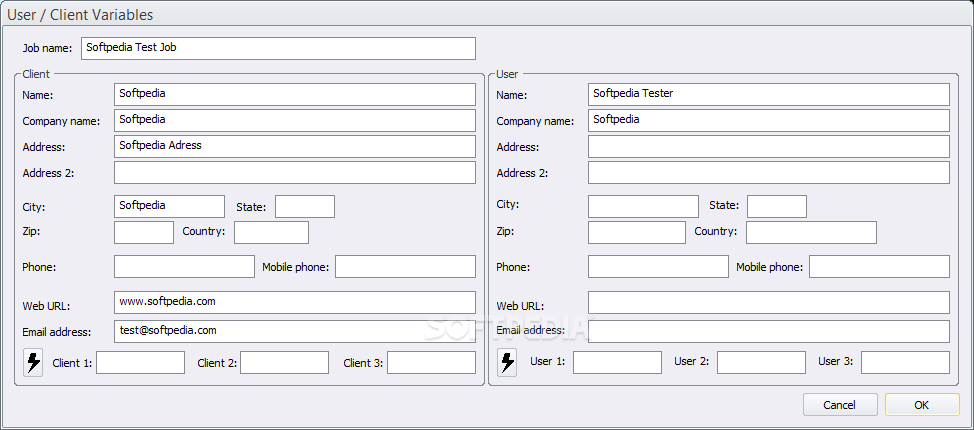Image resolution: width=974 pixels, height=430 pixels.
Task: Click the Client Address 2 field
Action: click(x=295, y=173)
